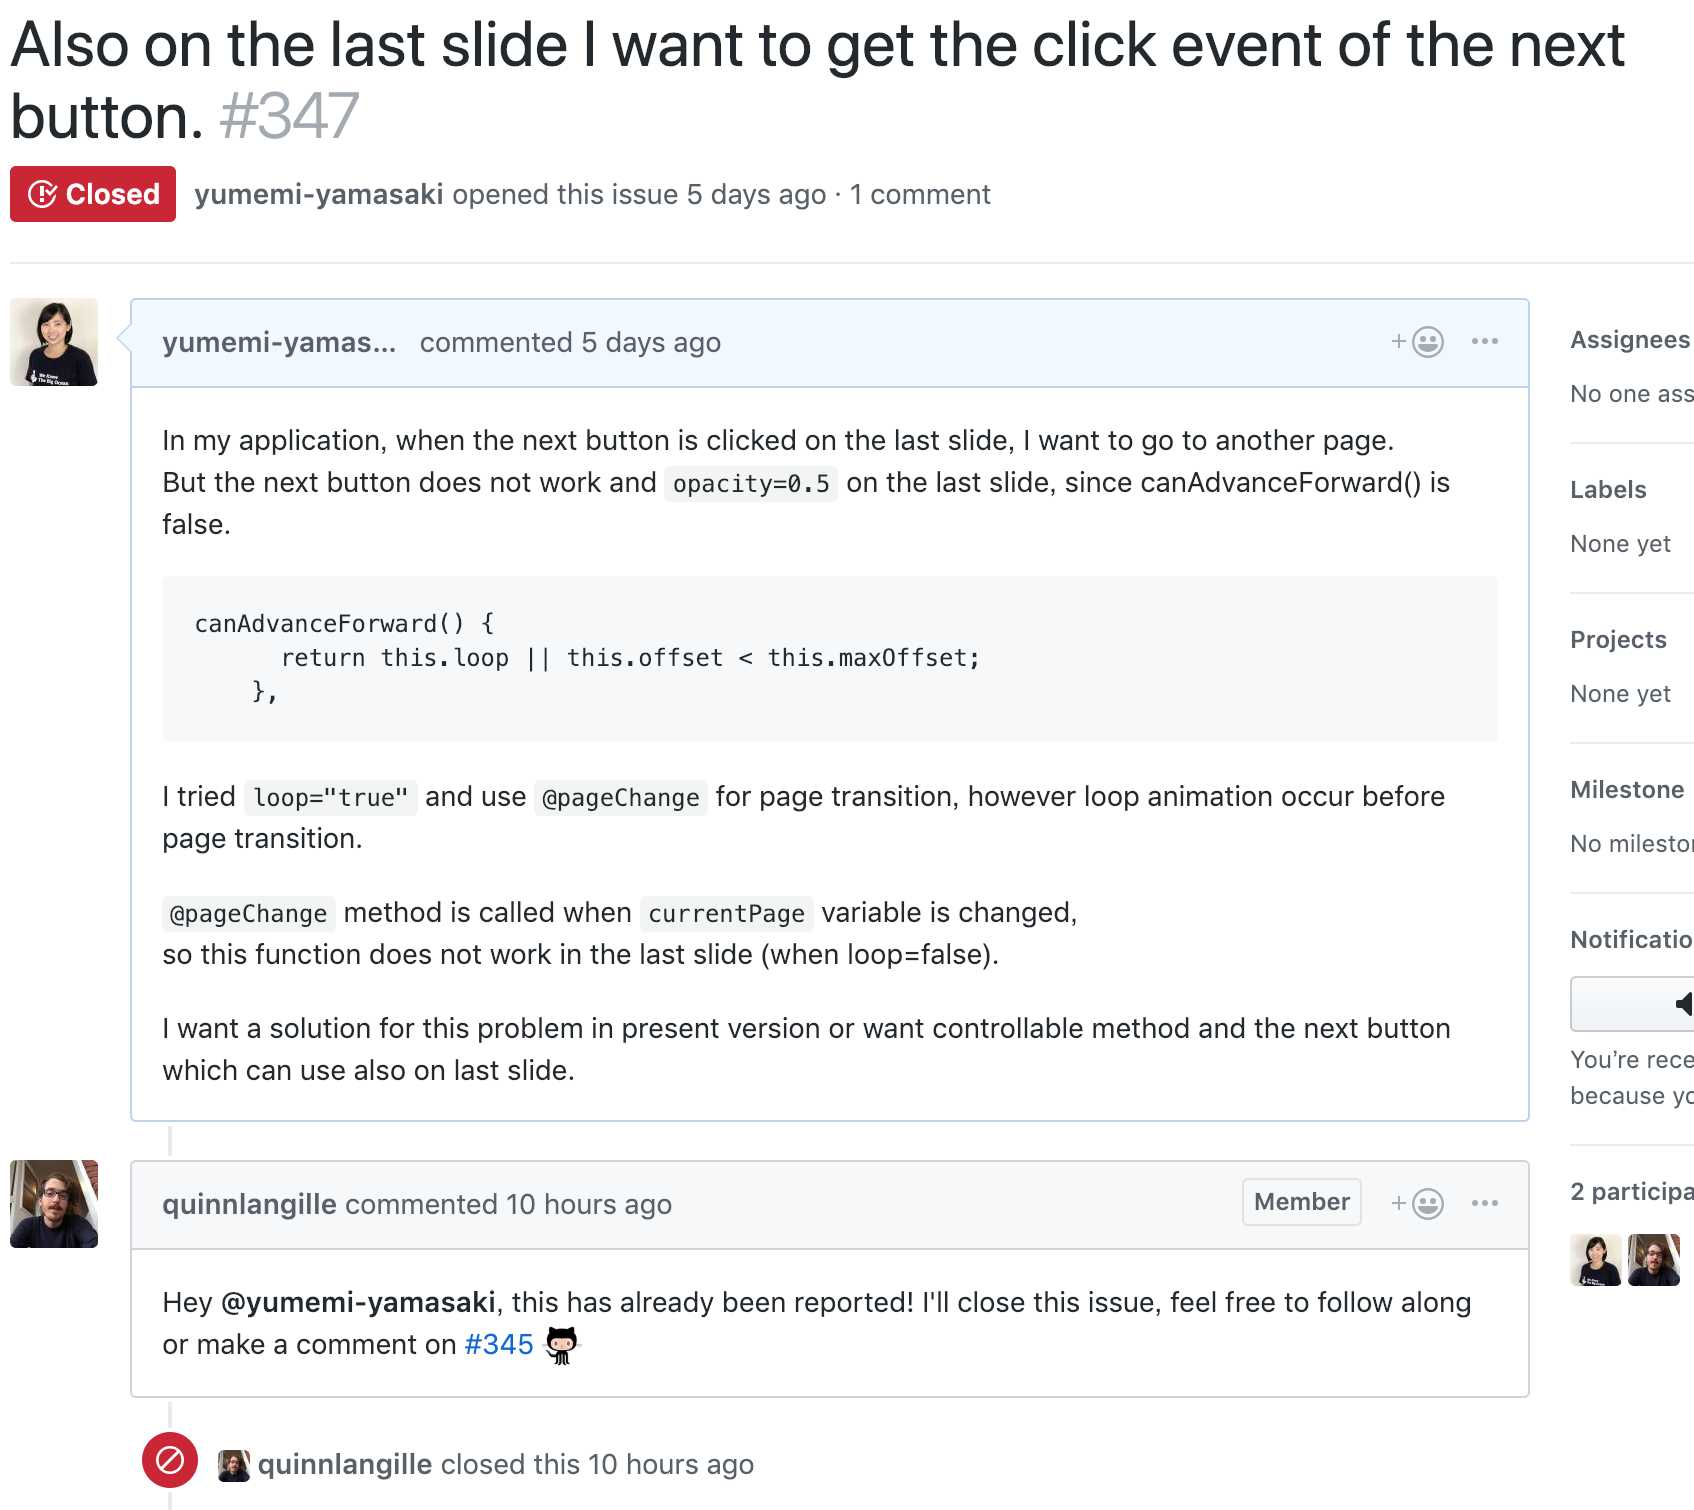
Task: Open linked issue #345
Action: 498,1344
